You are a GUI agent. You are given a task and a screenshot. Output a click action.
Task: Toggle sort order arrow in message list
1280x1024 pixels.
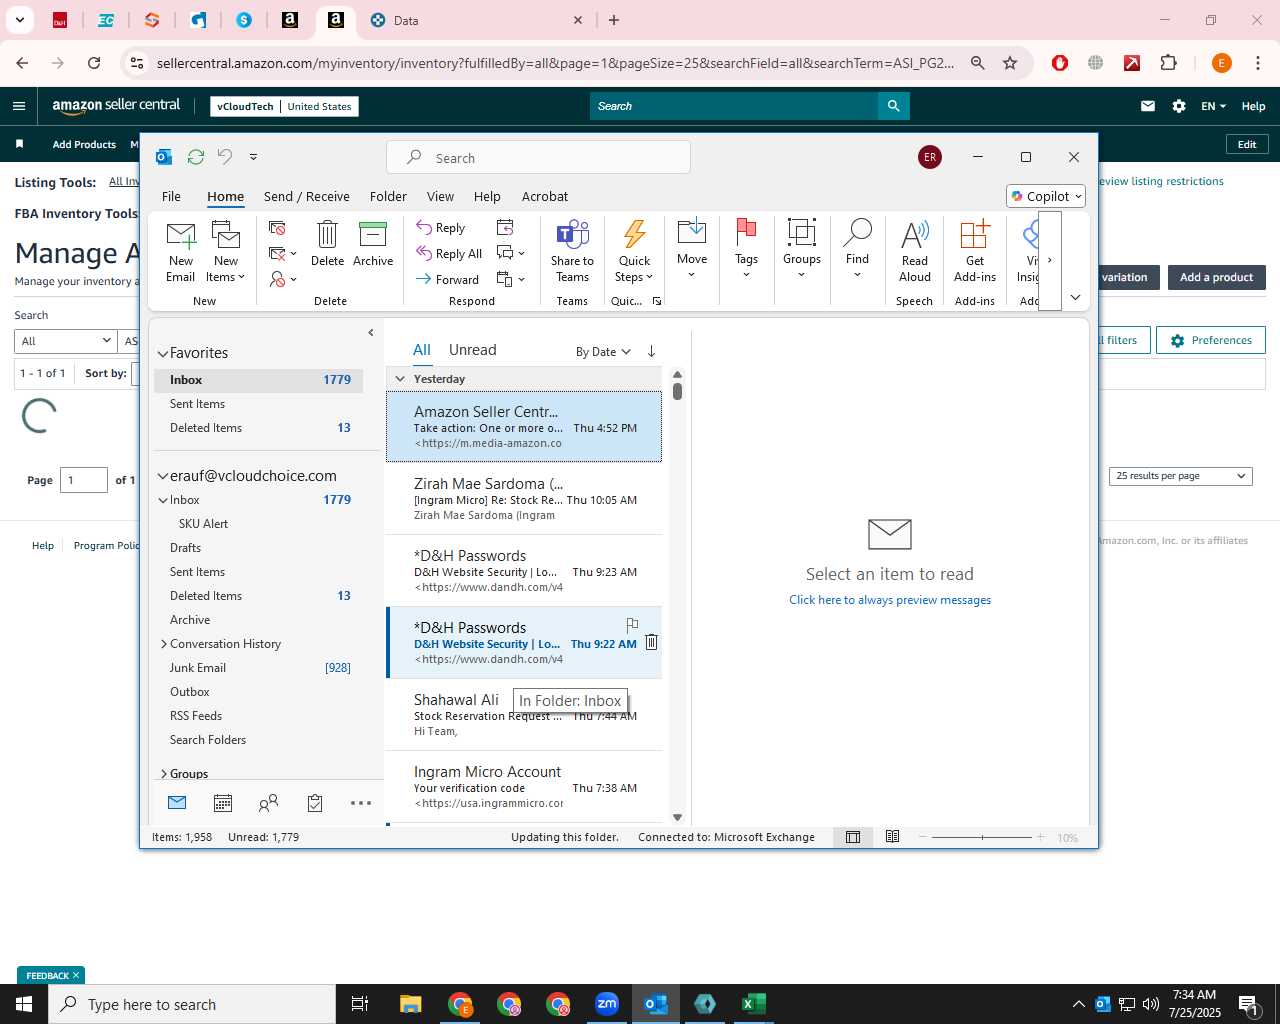pos(652,351)
